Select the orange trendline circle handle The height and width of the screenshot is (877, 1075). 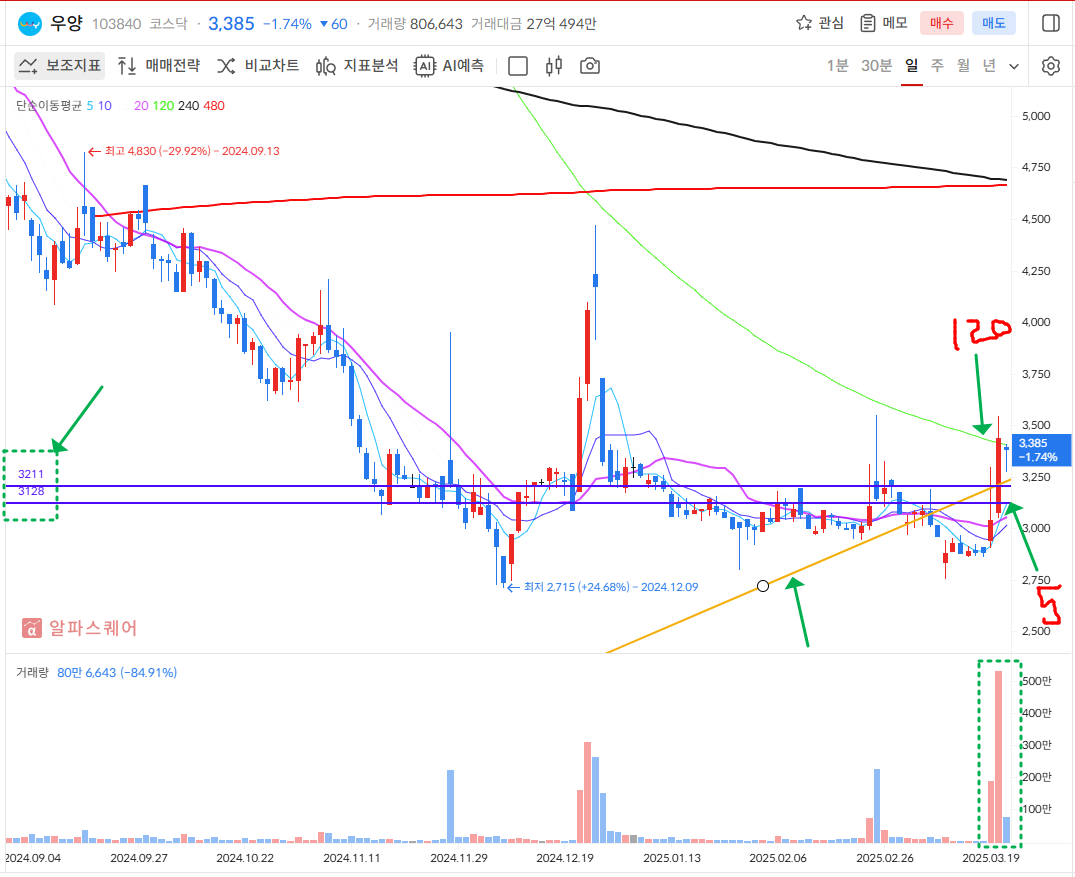tap(763, 586)
